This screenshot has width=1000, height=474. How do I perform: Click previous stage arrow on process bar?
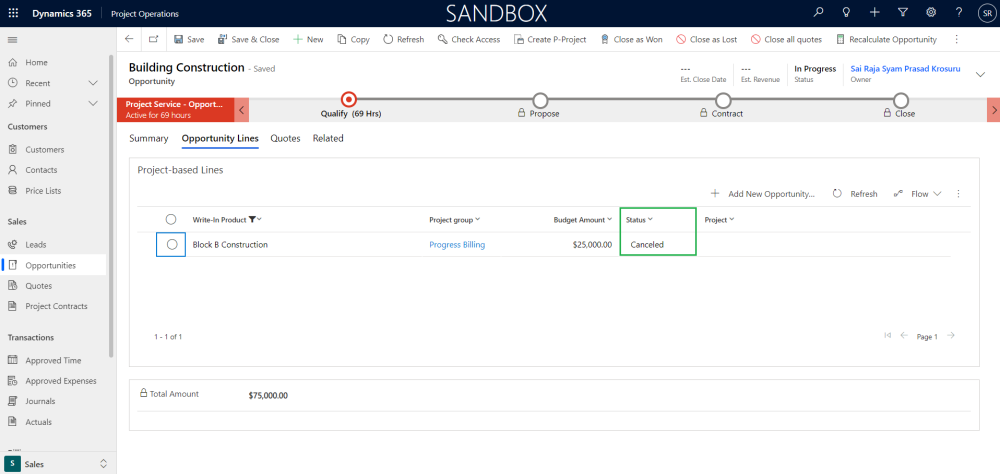point(242,110)
